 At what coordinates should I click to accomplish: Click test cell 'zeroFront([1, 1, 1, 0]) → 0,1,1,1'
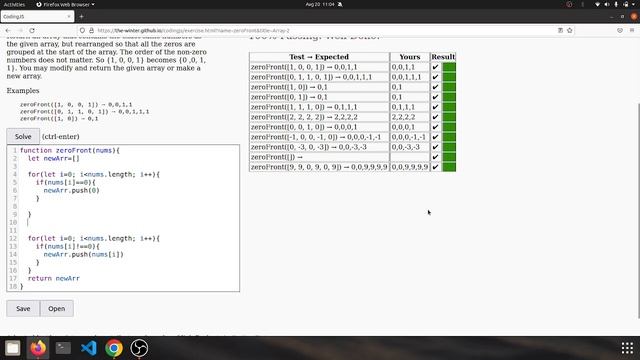click(x=319, y=107)
